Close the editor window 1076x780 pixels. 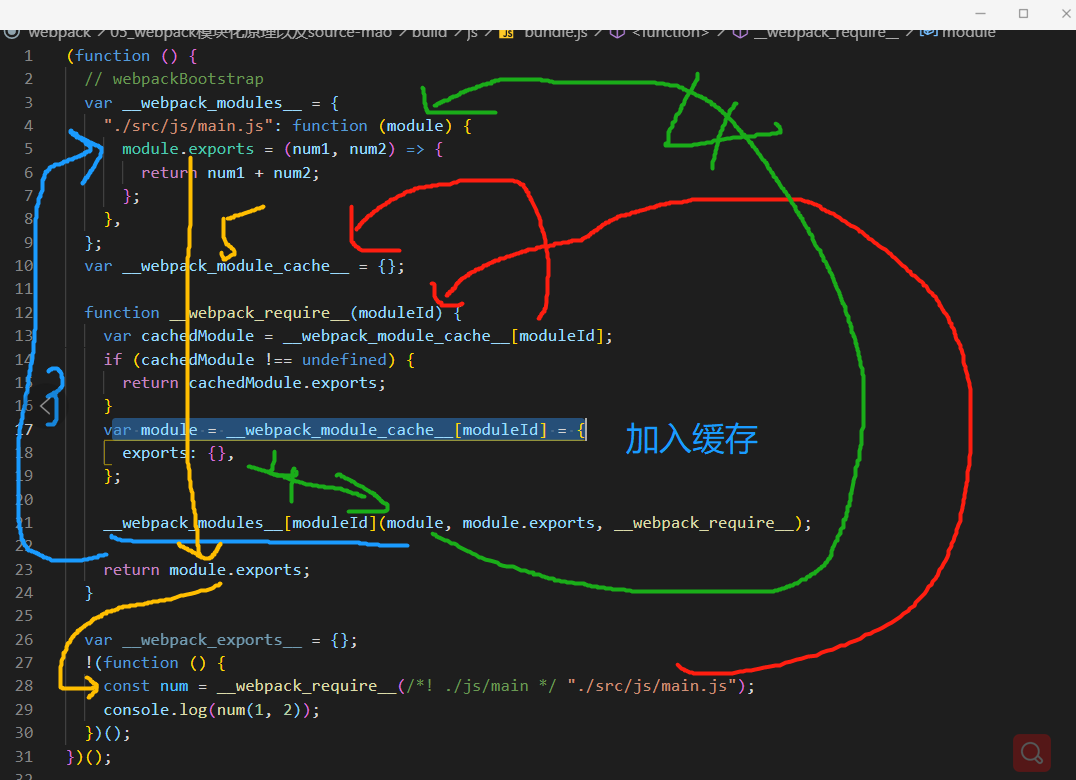point(1066,13)
